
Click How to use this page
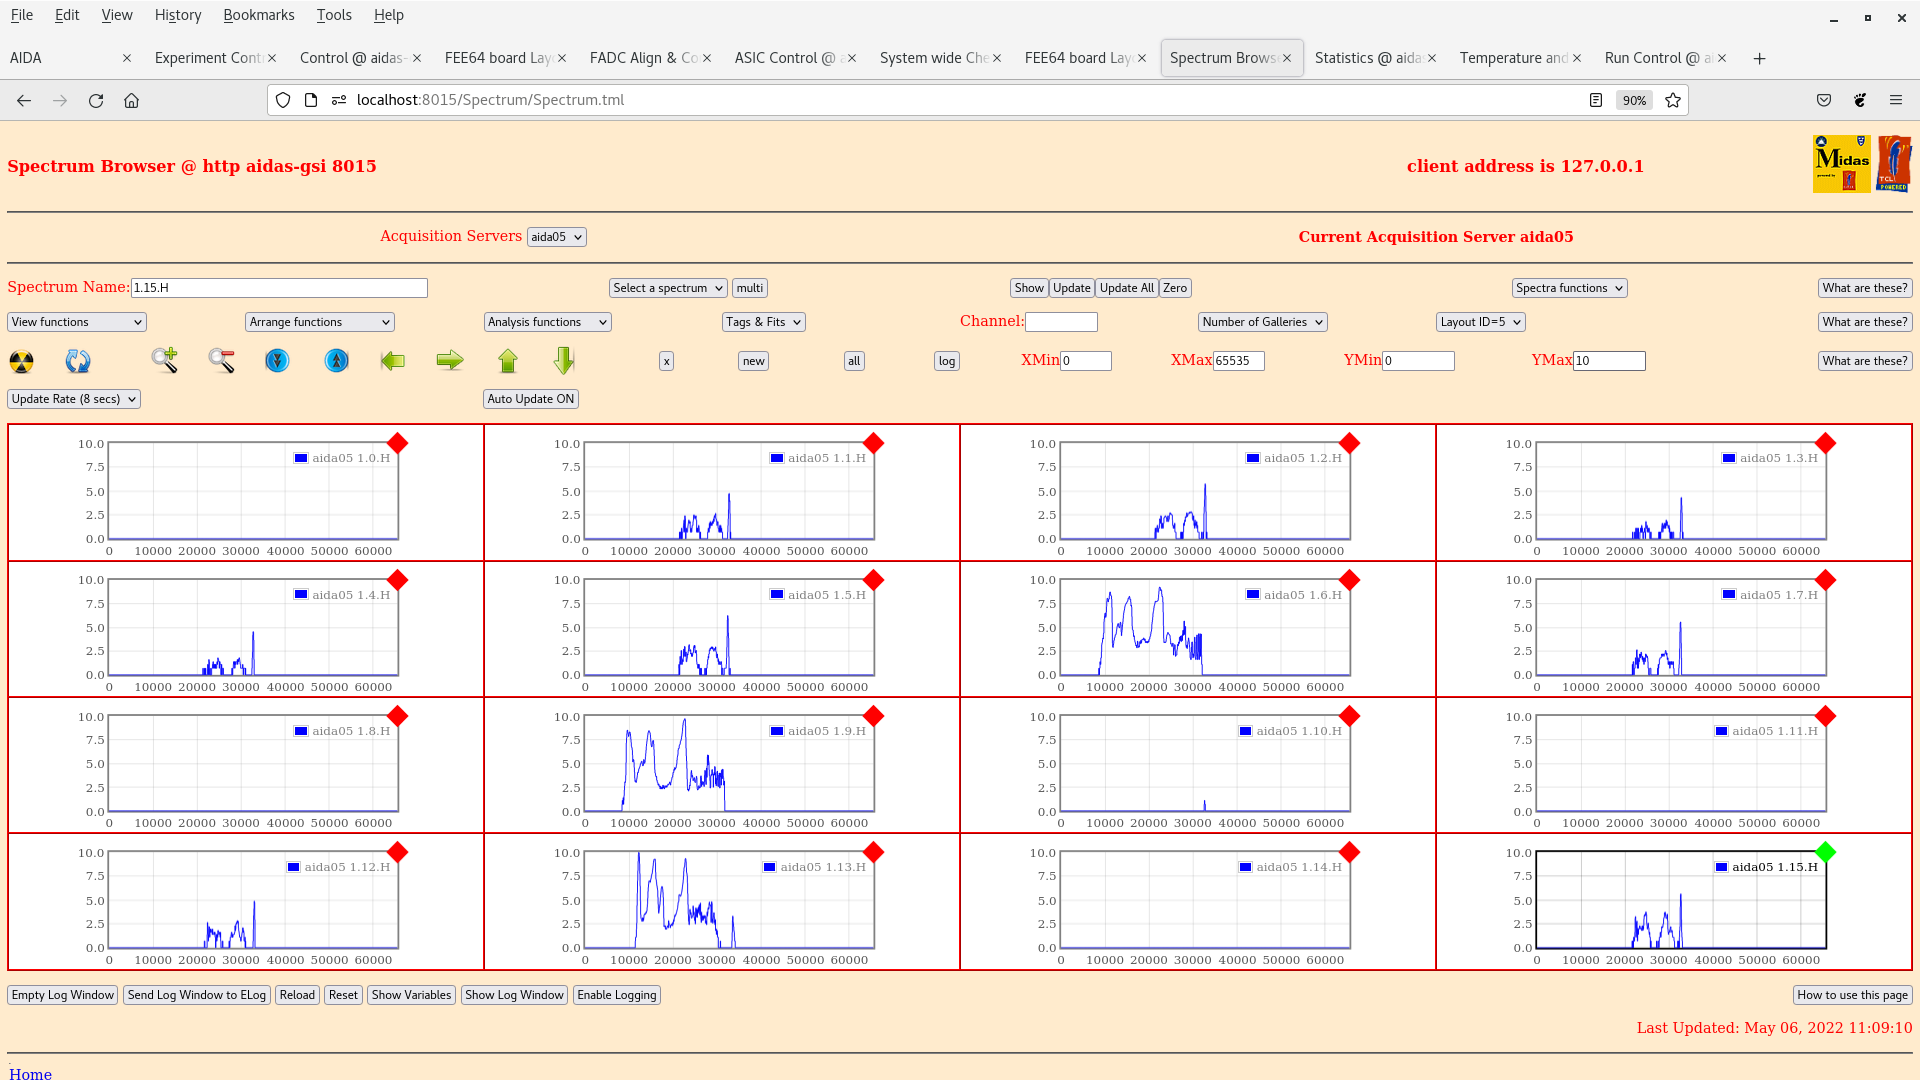1852,995
